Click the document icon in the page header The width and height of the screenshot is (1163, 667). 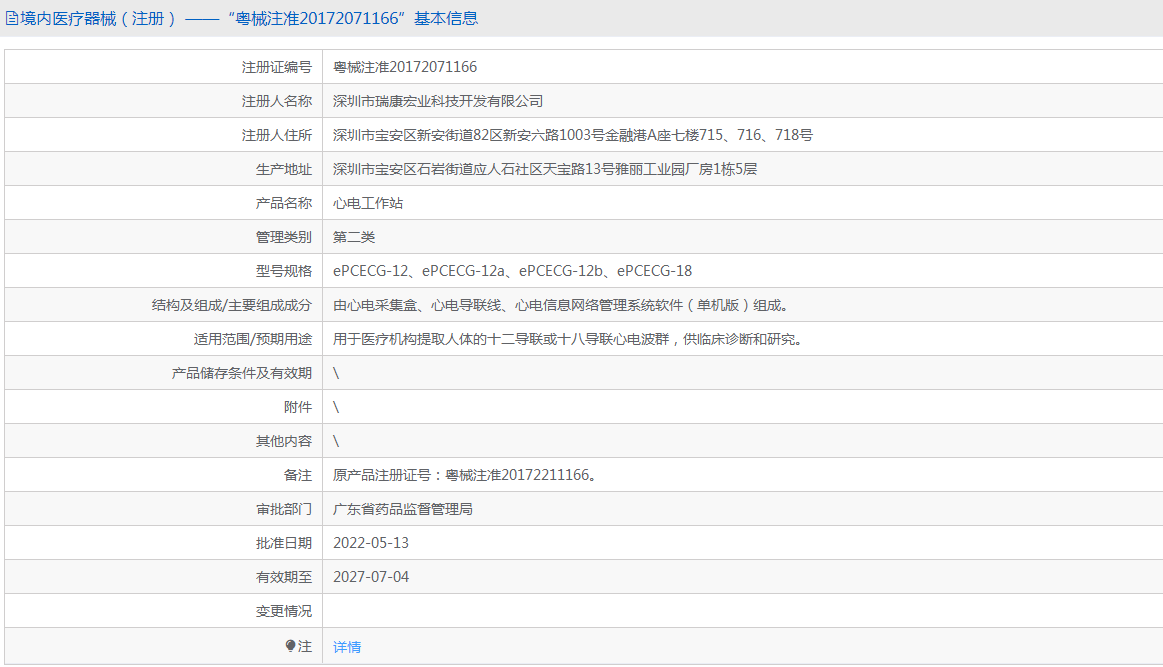click(x=12, y=18)
